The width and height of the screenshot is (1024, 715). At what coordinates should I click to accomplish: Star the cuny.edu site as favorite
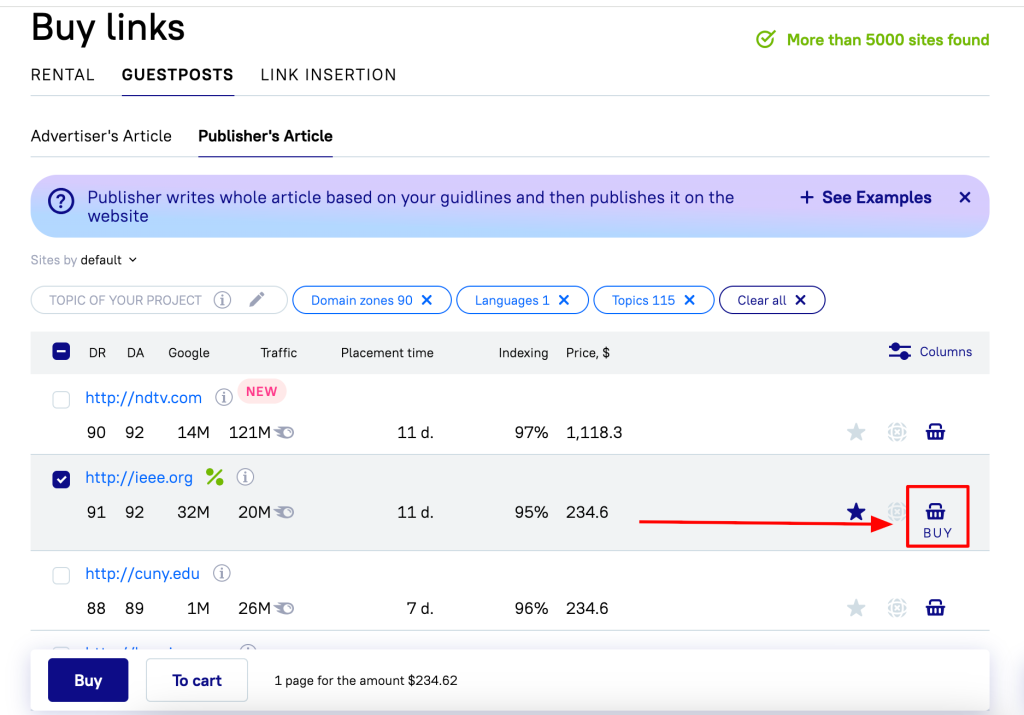pyautogui.click(x=856, y=608)
